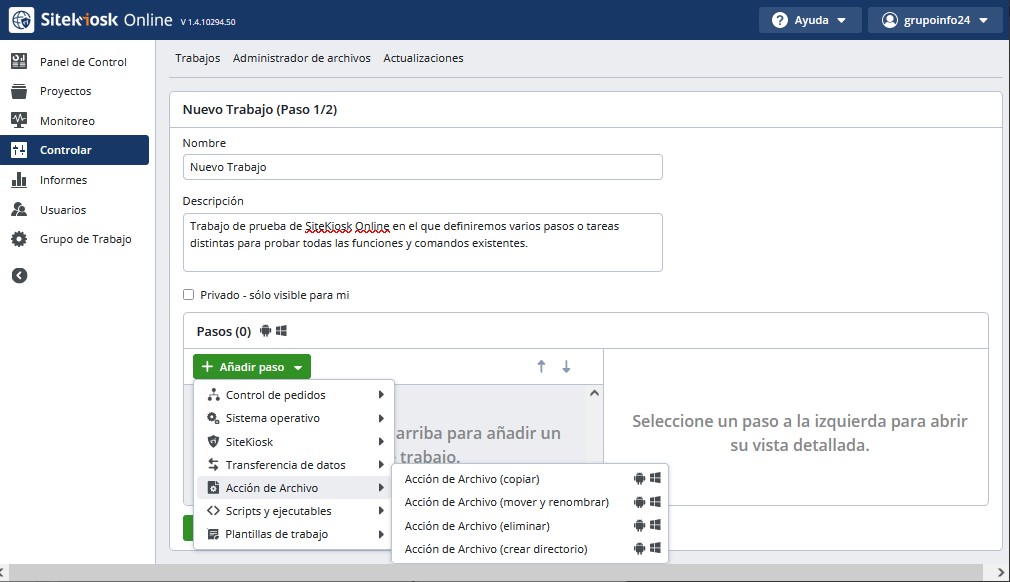Enable the Privado checkbox
The height and width of the screenshot is (582, 1010).
[x=188, y=295]
